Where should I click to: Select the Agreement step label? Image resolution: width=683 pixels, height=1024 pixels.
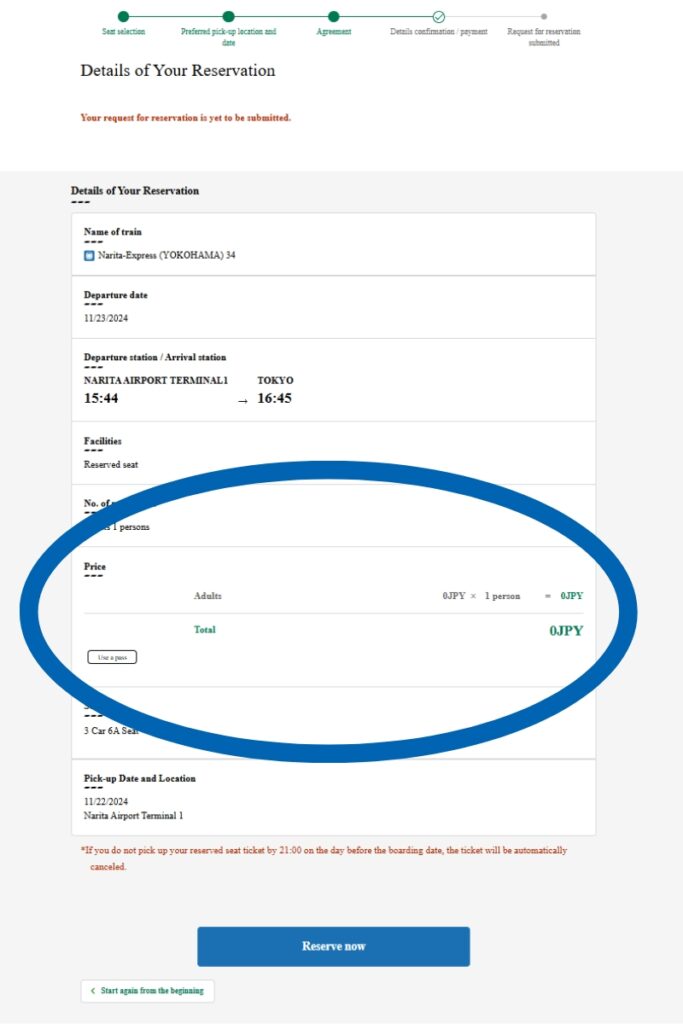pos(333,32)
